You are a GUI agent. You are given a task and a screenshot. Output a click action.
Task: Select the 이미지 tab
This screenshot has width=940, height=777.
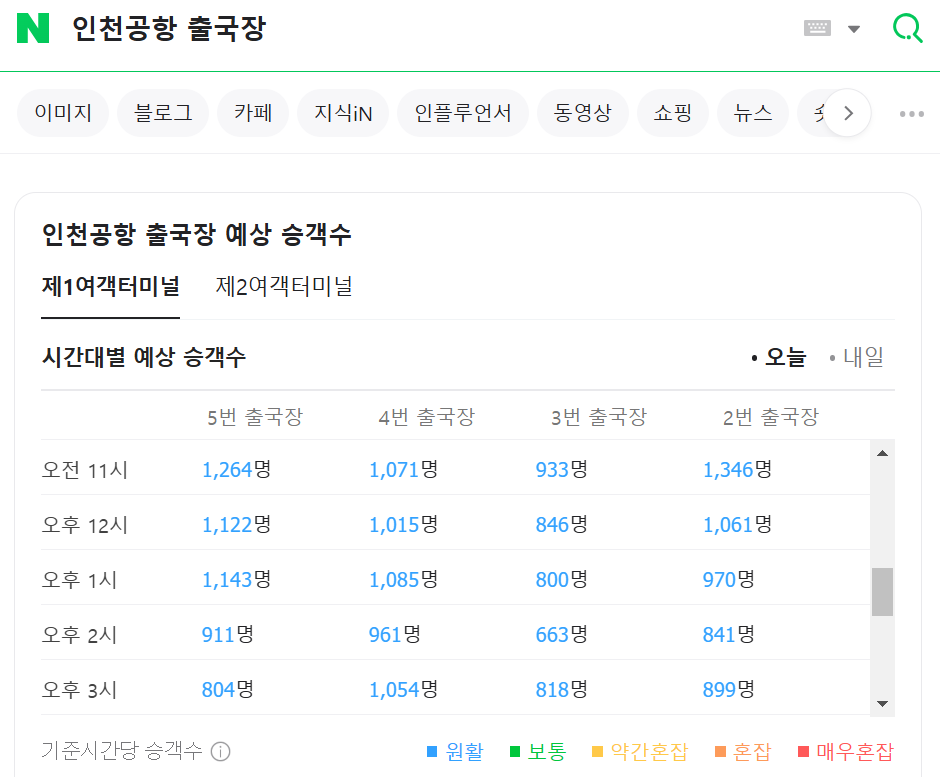[x=63, y=113]
